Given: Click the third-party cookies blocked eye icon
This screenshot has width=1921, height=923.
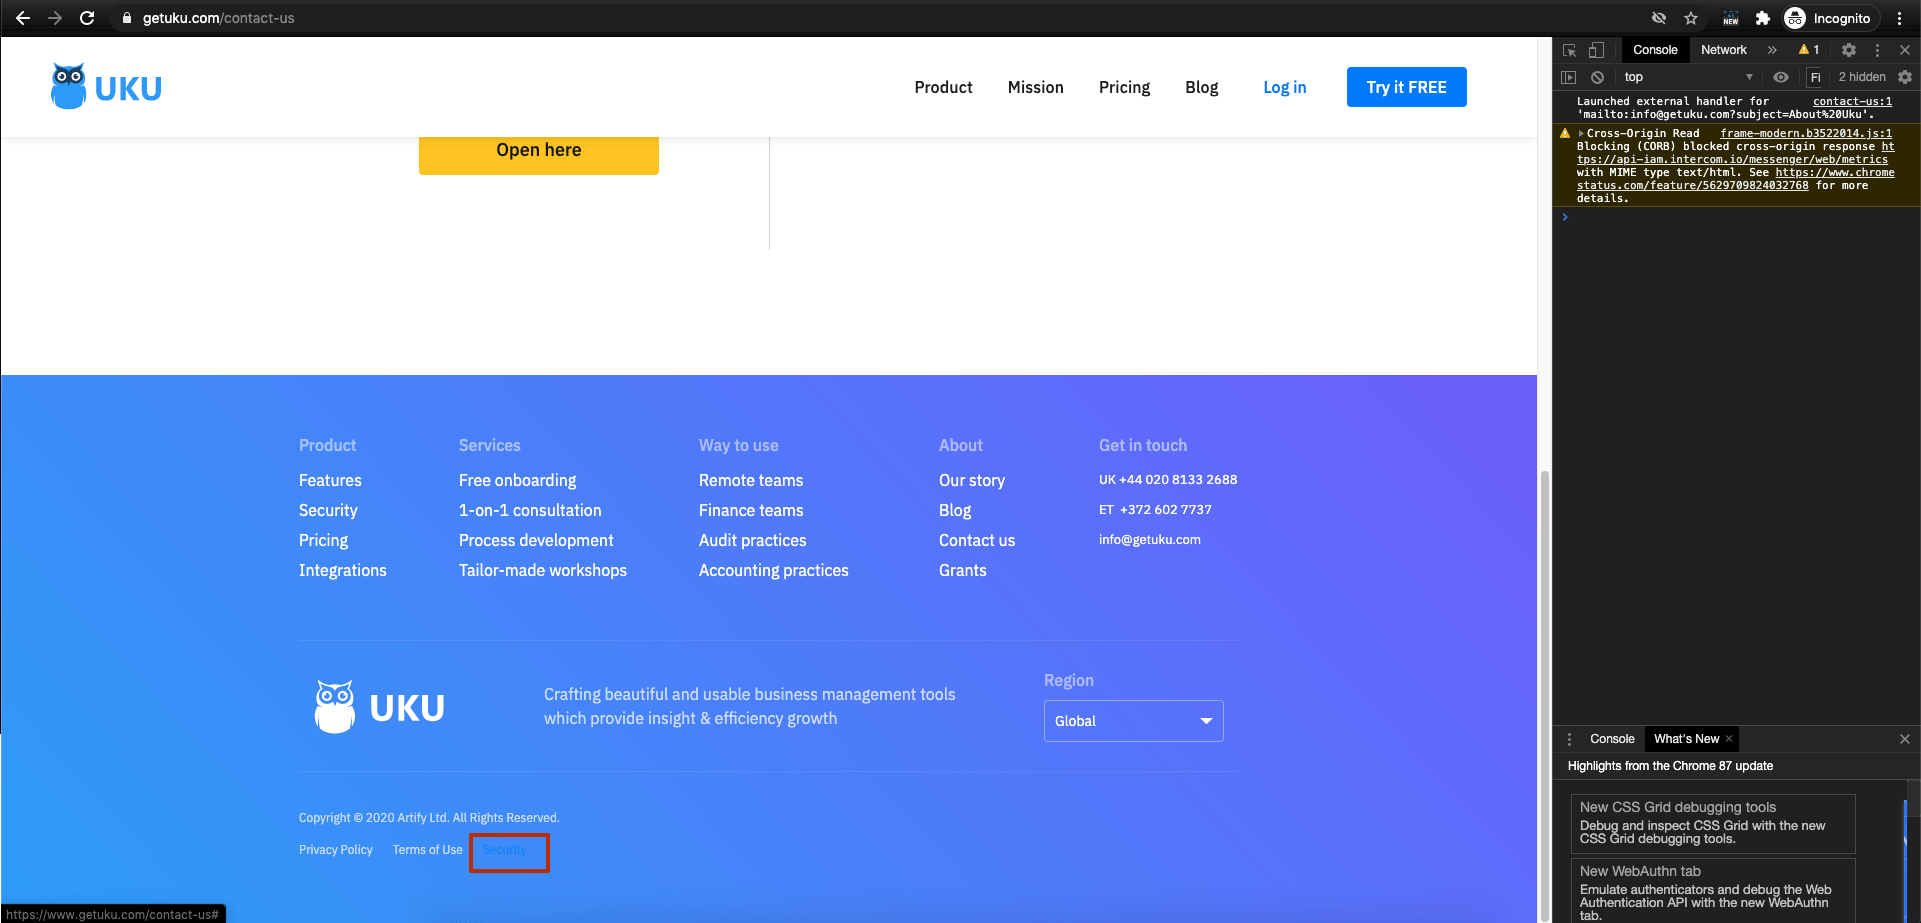Looking at the screenshot, I should click(1659, 18).
